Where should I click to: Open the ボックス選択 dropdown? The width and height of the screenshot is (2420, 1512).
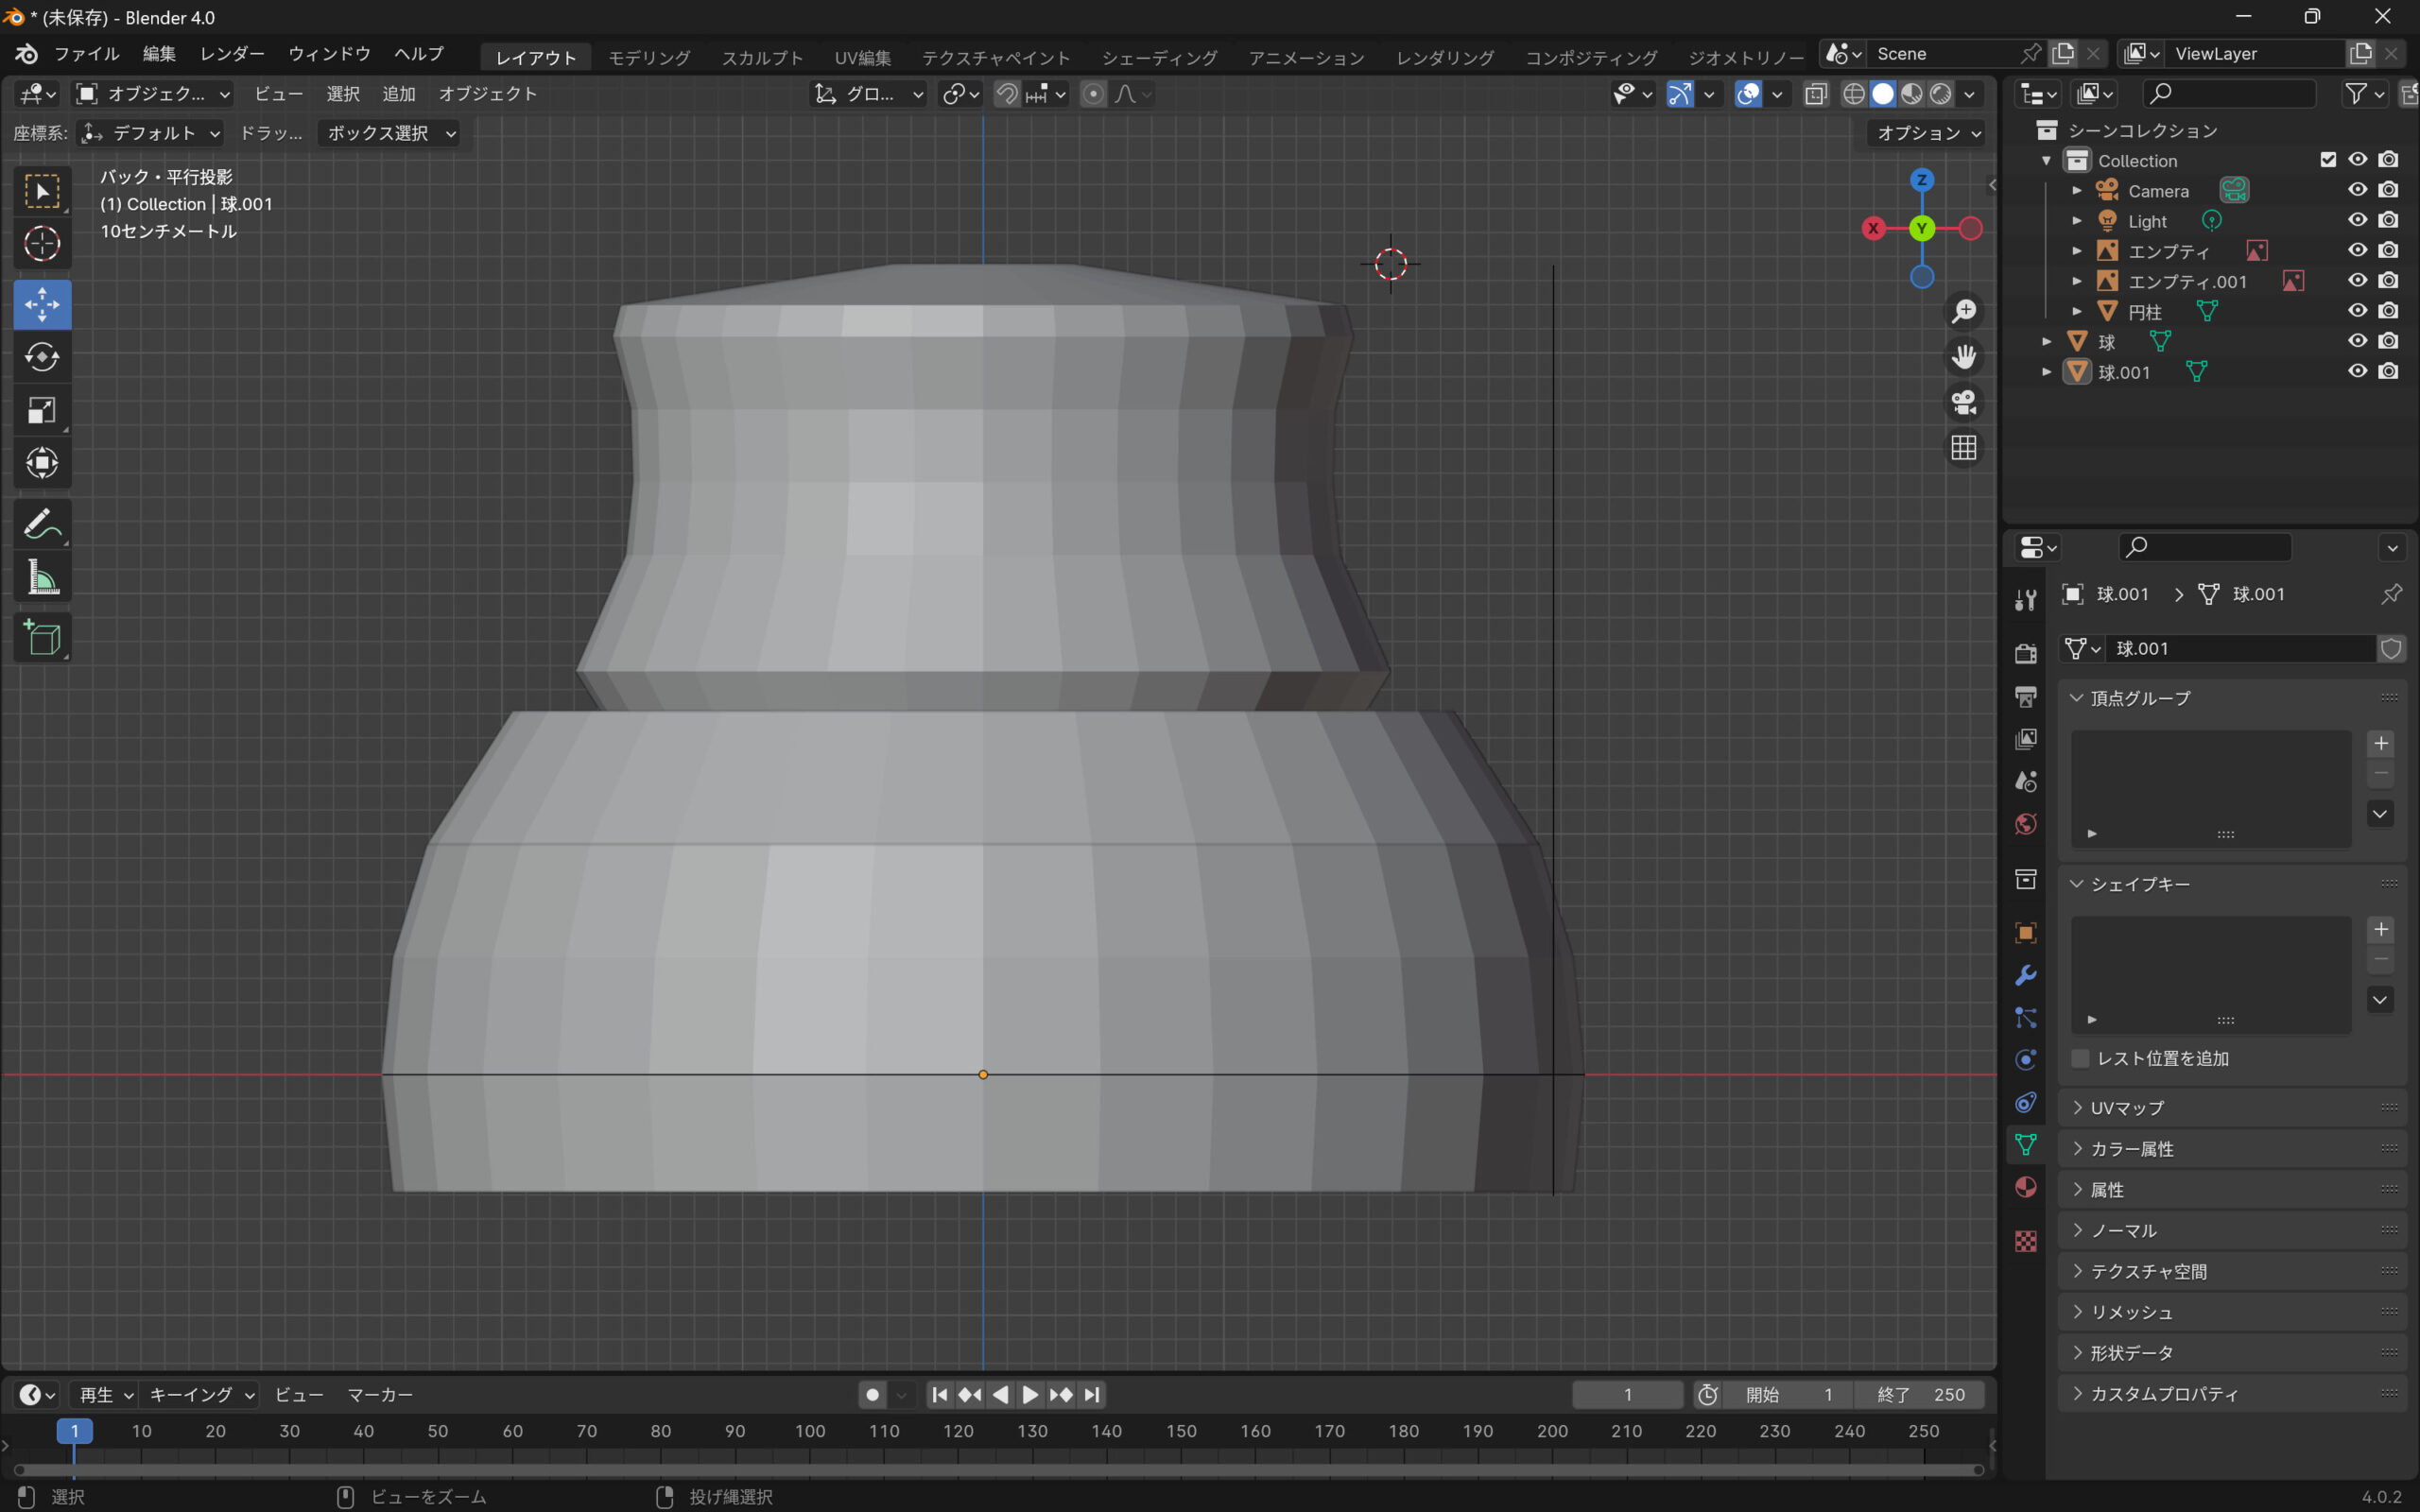coord(391,133)
